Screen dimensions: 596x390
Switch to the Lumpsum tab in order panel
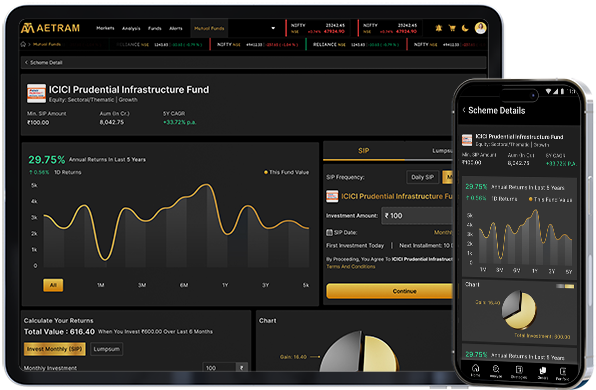point(442,151)
